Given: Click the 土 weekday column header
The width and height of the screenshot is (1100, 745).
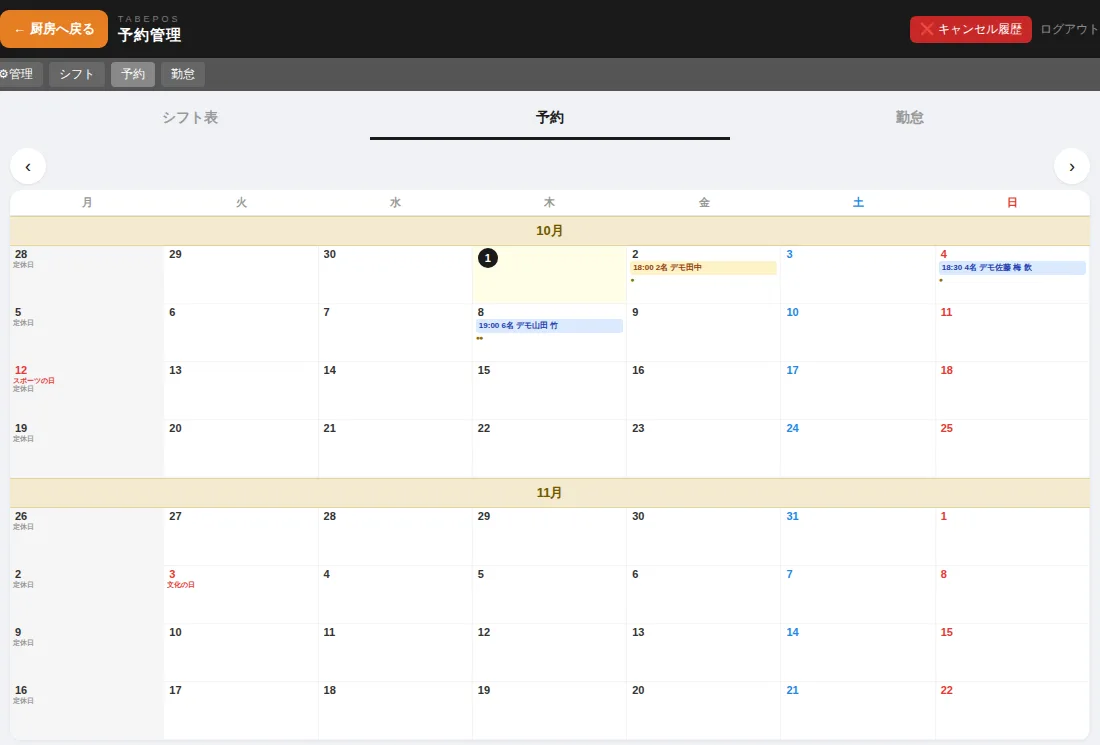Looking at the screenshot, I should click(858, 203).
